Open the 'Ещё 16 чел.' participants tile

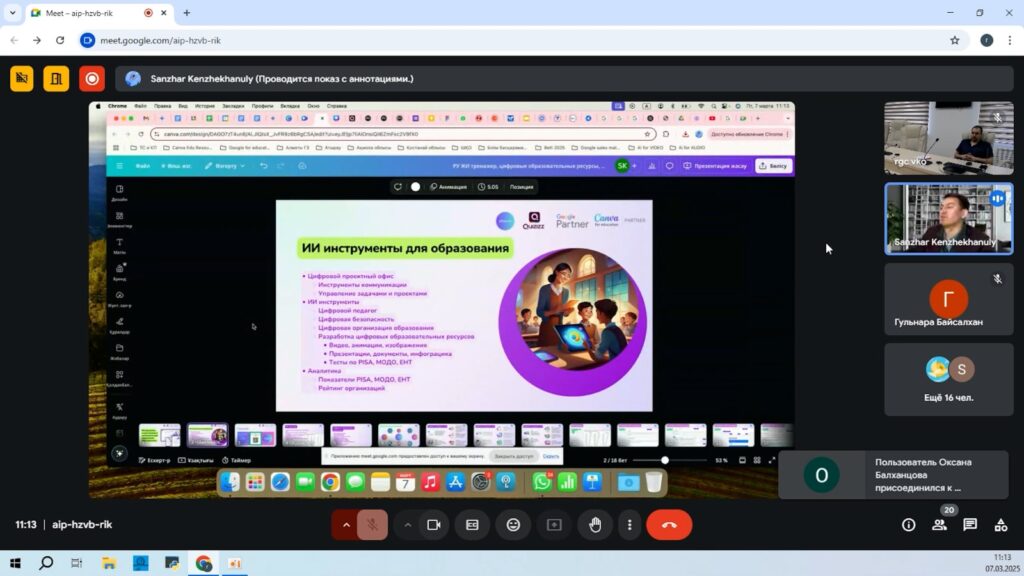[x=949, y=380]
